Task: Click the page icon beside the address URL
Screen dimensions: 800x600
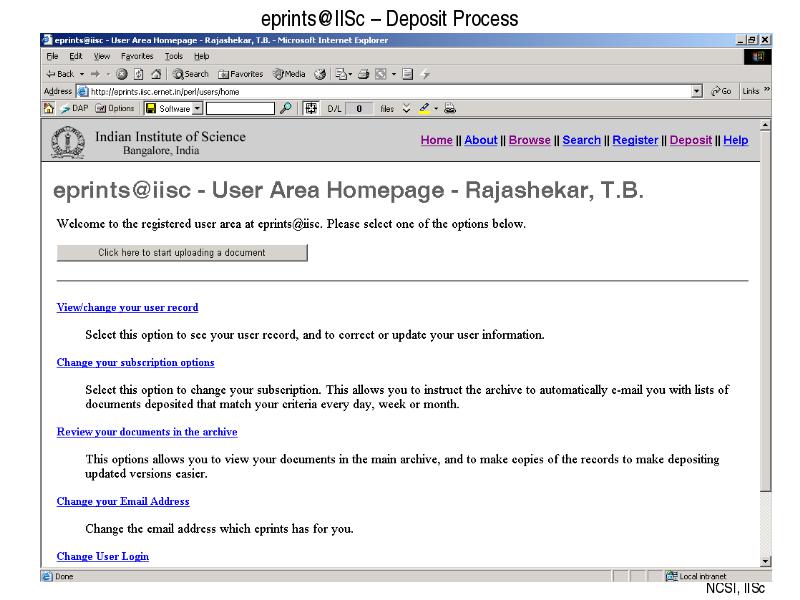Action: click(82, 91)
